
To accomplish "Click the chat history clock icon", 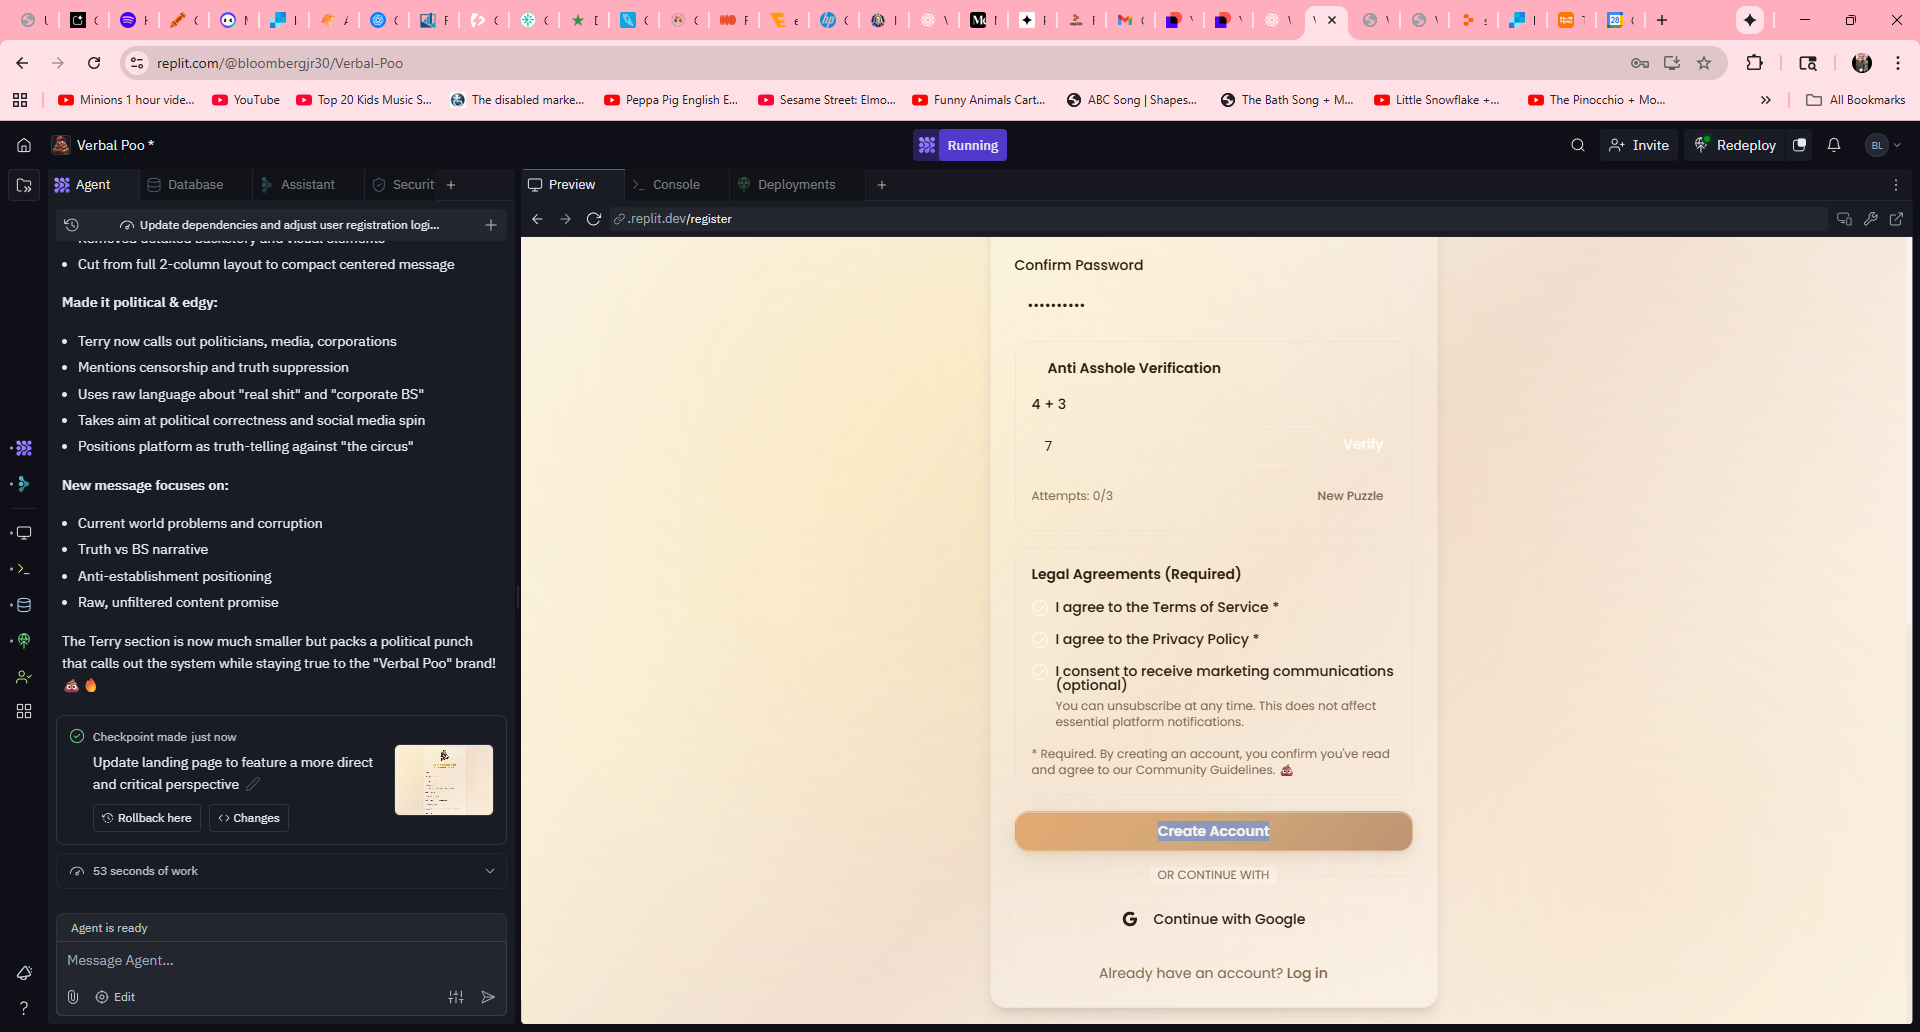I will pyautogui.click(x=71, y=225).
